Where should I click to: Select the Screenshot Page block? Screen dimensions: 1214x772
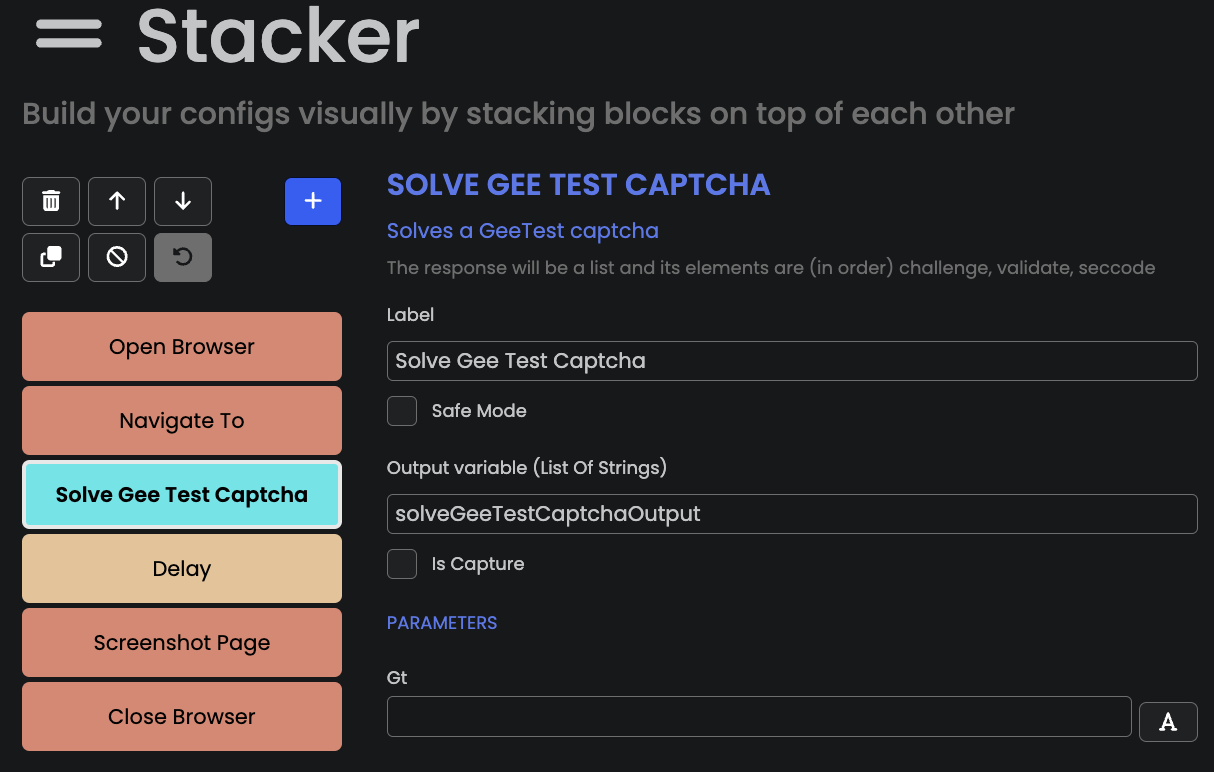182,643
